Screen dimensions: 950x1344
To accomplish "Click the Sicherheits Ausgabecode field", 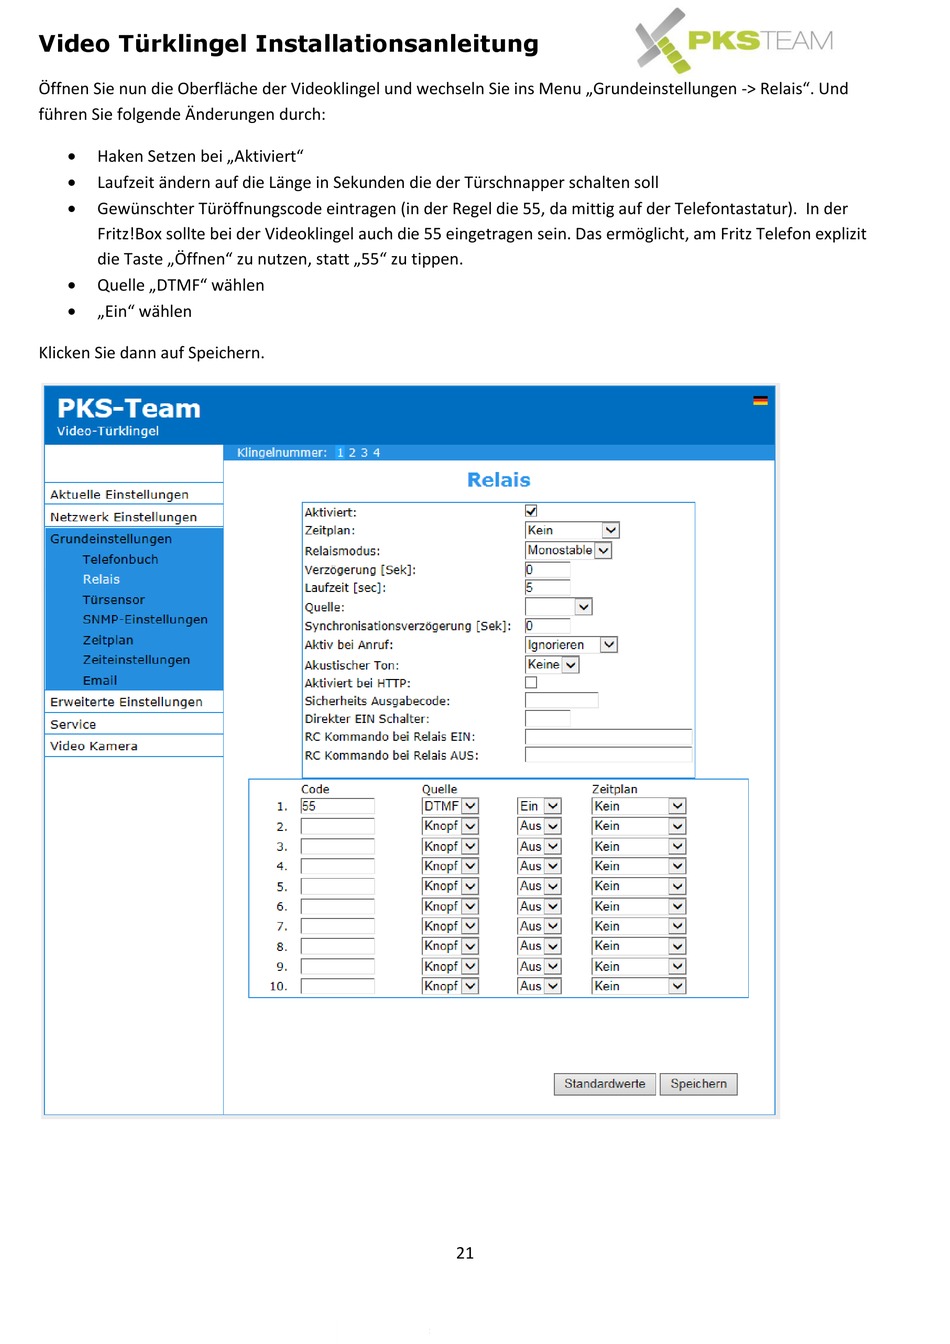I will pos(561,700).
